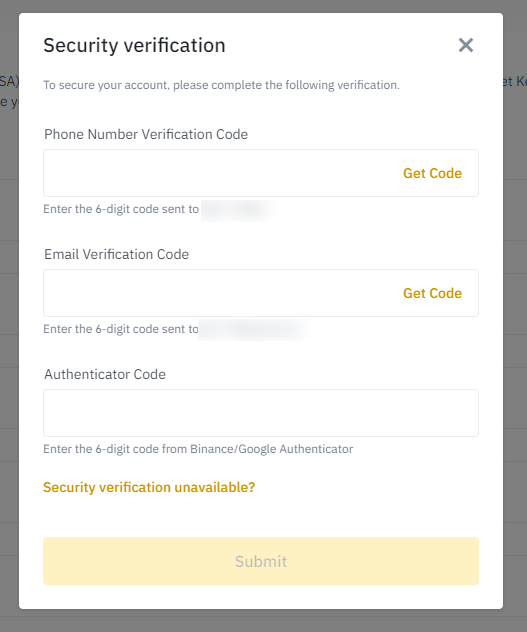Get Code for phone number verification
This screenshot has height=632, width=527.
click(x=432, y=173)
